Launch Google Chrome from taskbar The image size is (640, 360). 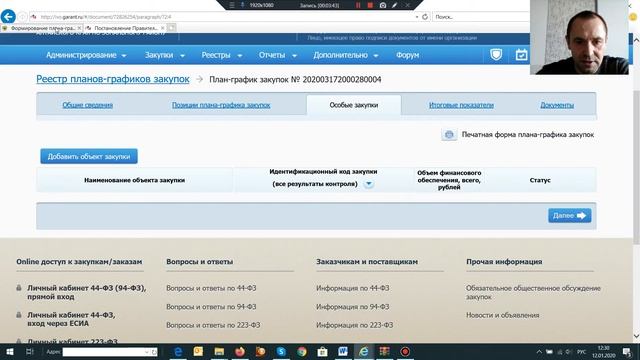click(x=302, y=351)
